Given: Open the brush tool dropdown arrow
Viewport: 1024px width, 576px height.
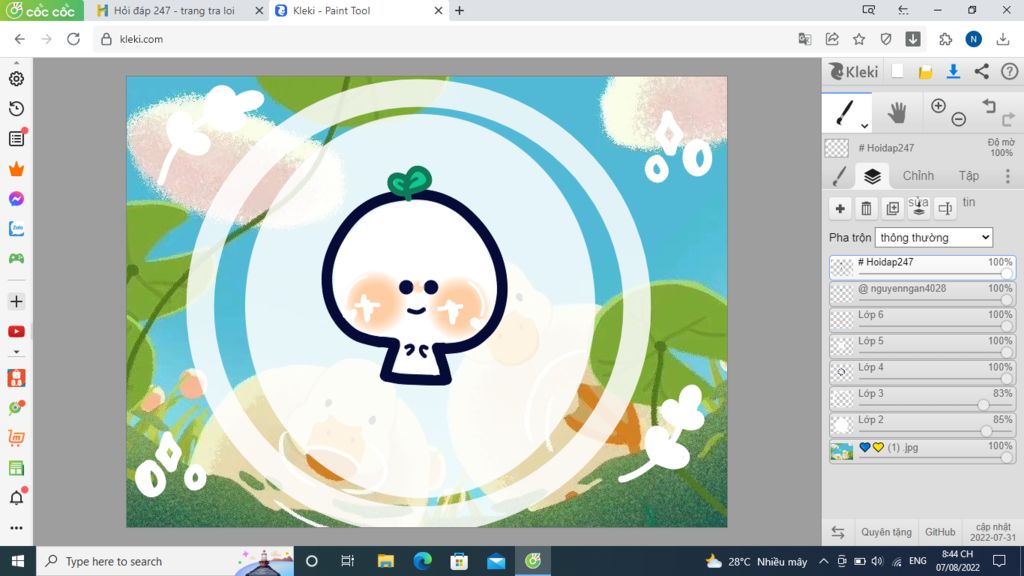Looking at the screenshot, I should 864,125.
